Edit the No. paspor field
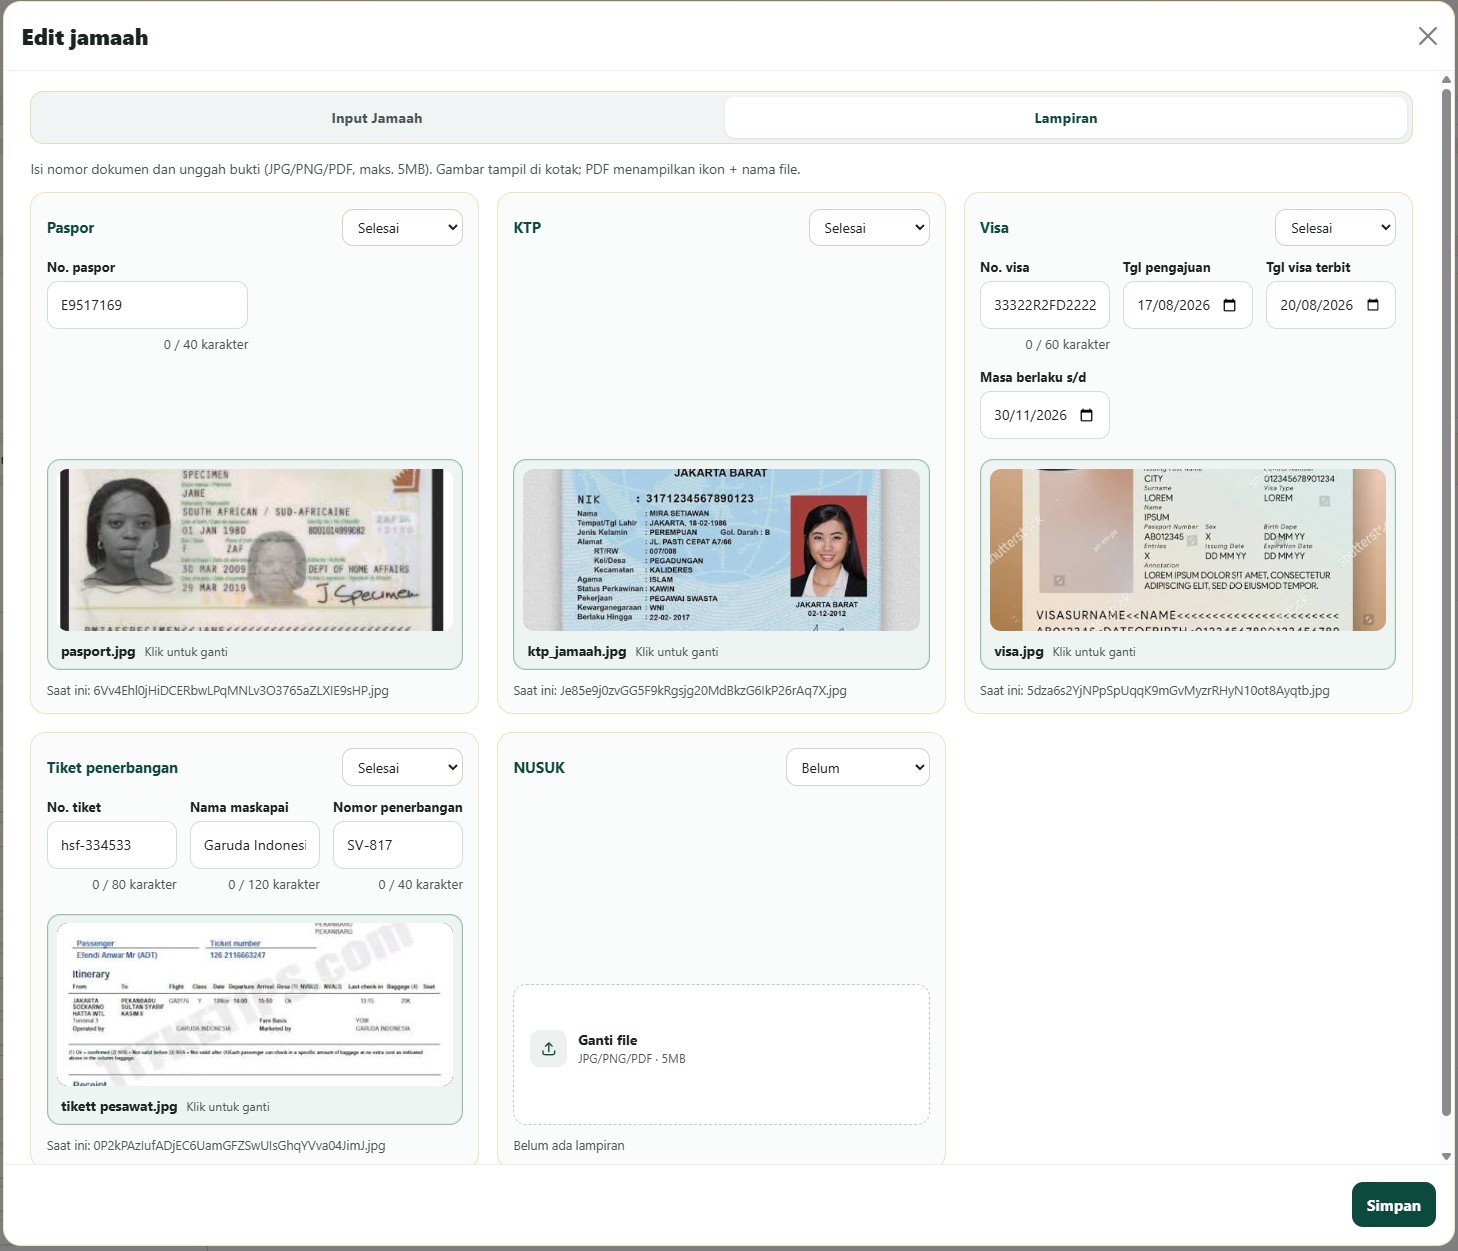 147,305
